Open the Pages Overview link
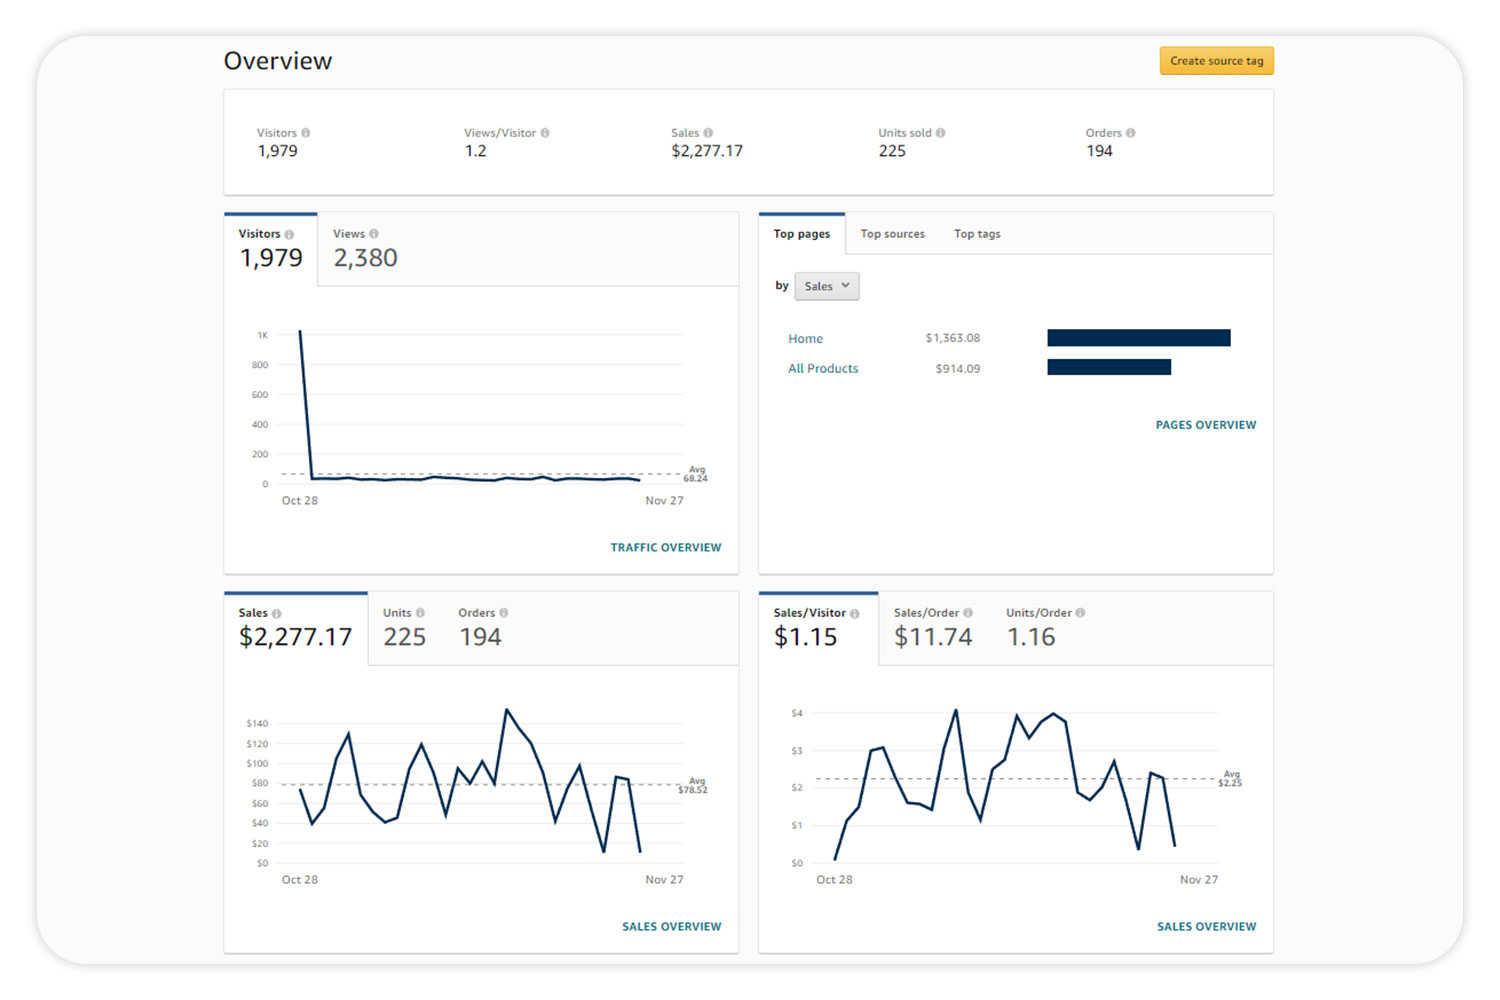The image size is (1500, 1000). pyautogui.click(x=1205, y=425)
